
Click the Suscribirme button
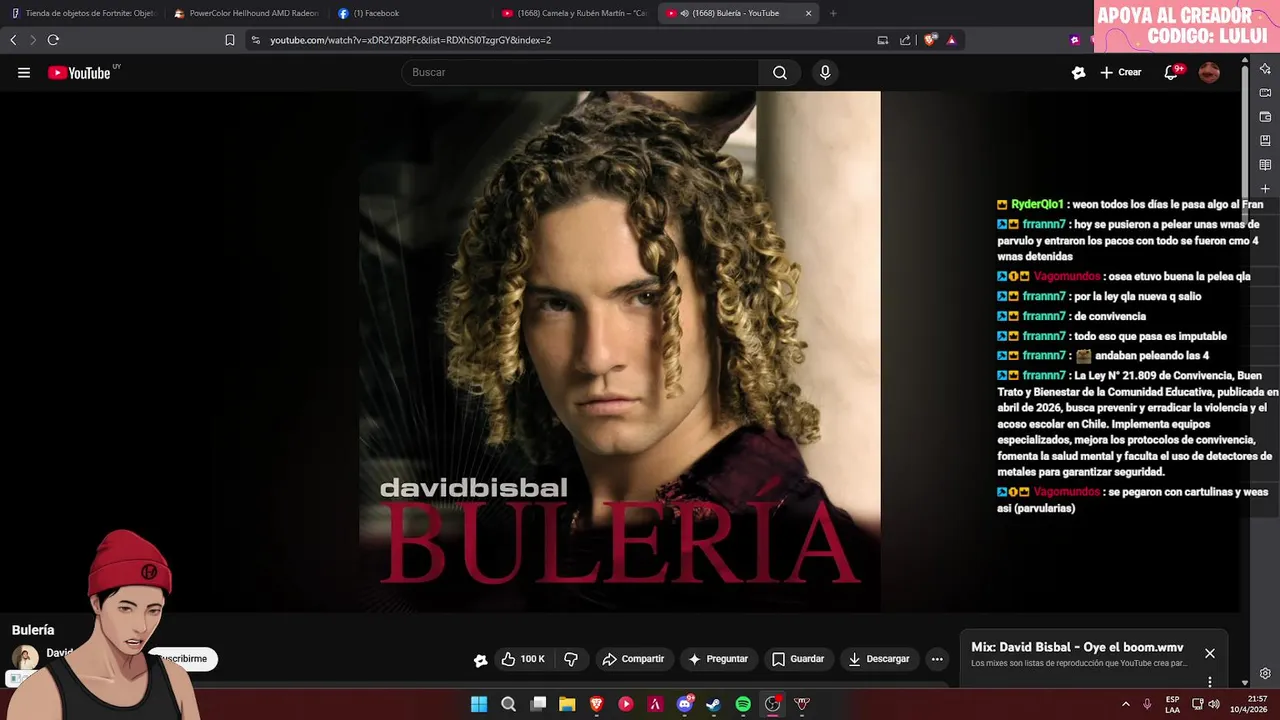point(182,659)
